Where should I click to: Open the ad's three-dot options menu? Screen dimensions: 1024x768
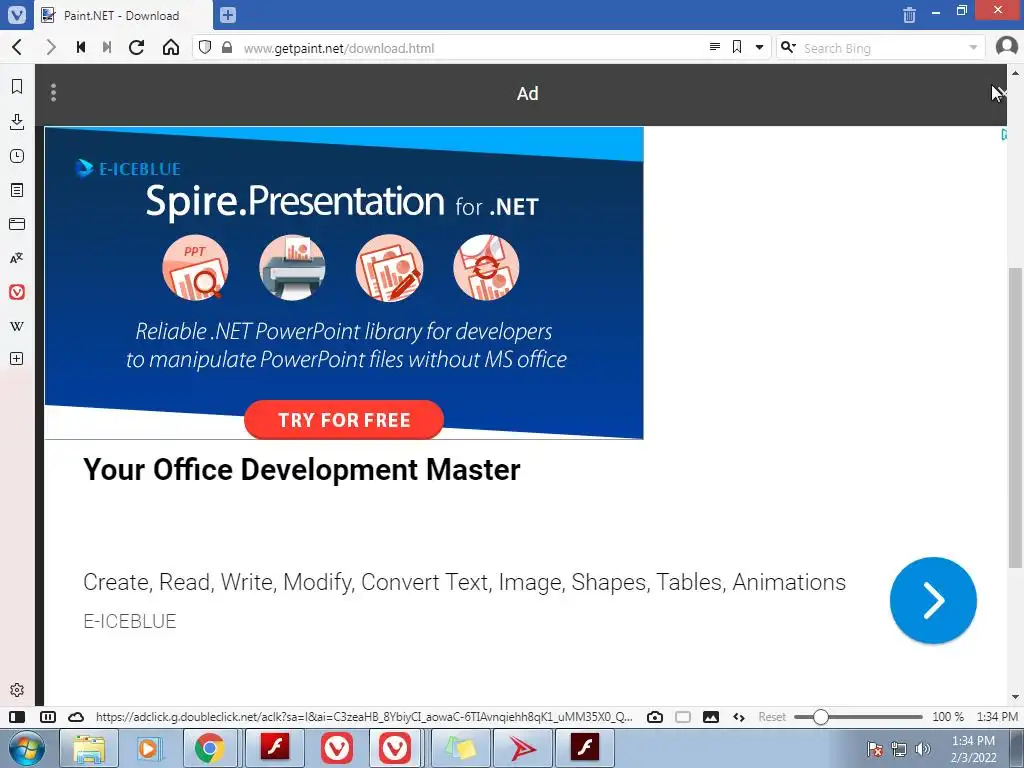[54, 93]
